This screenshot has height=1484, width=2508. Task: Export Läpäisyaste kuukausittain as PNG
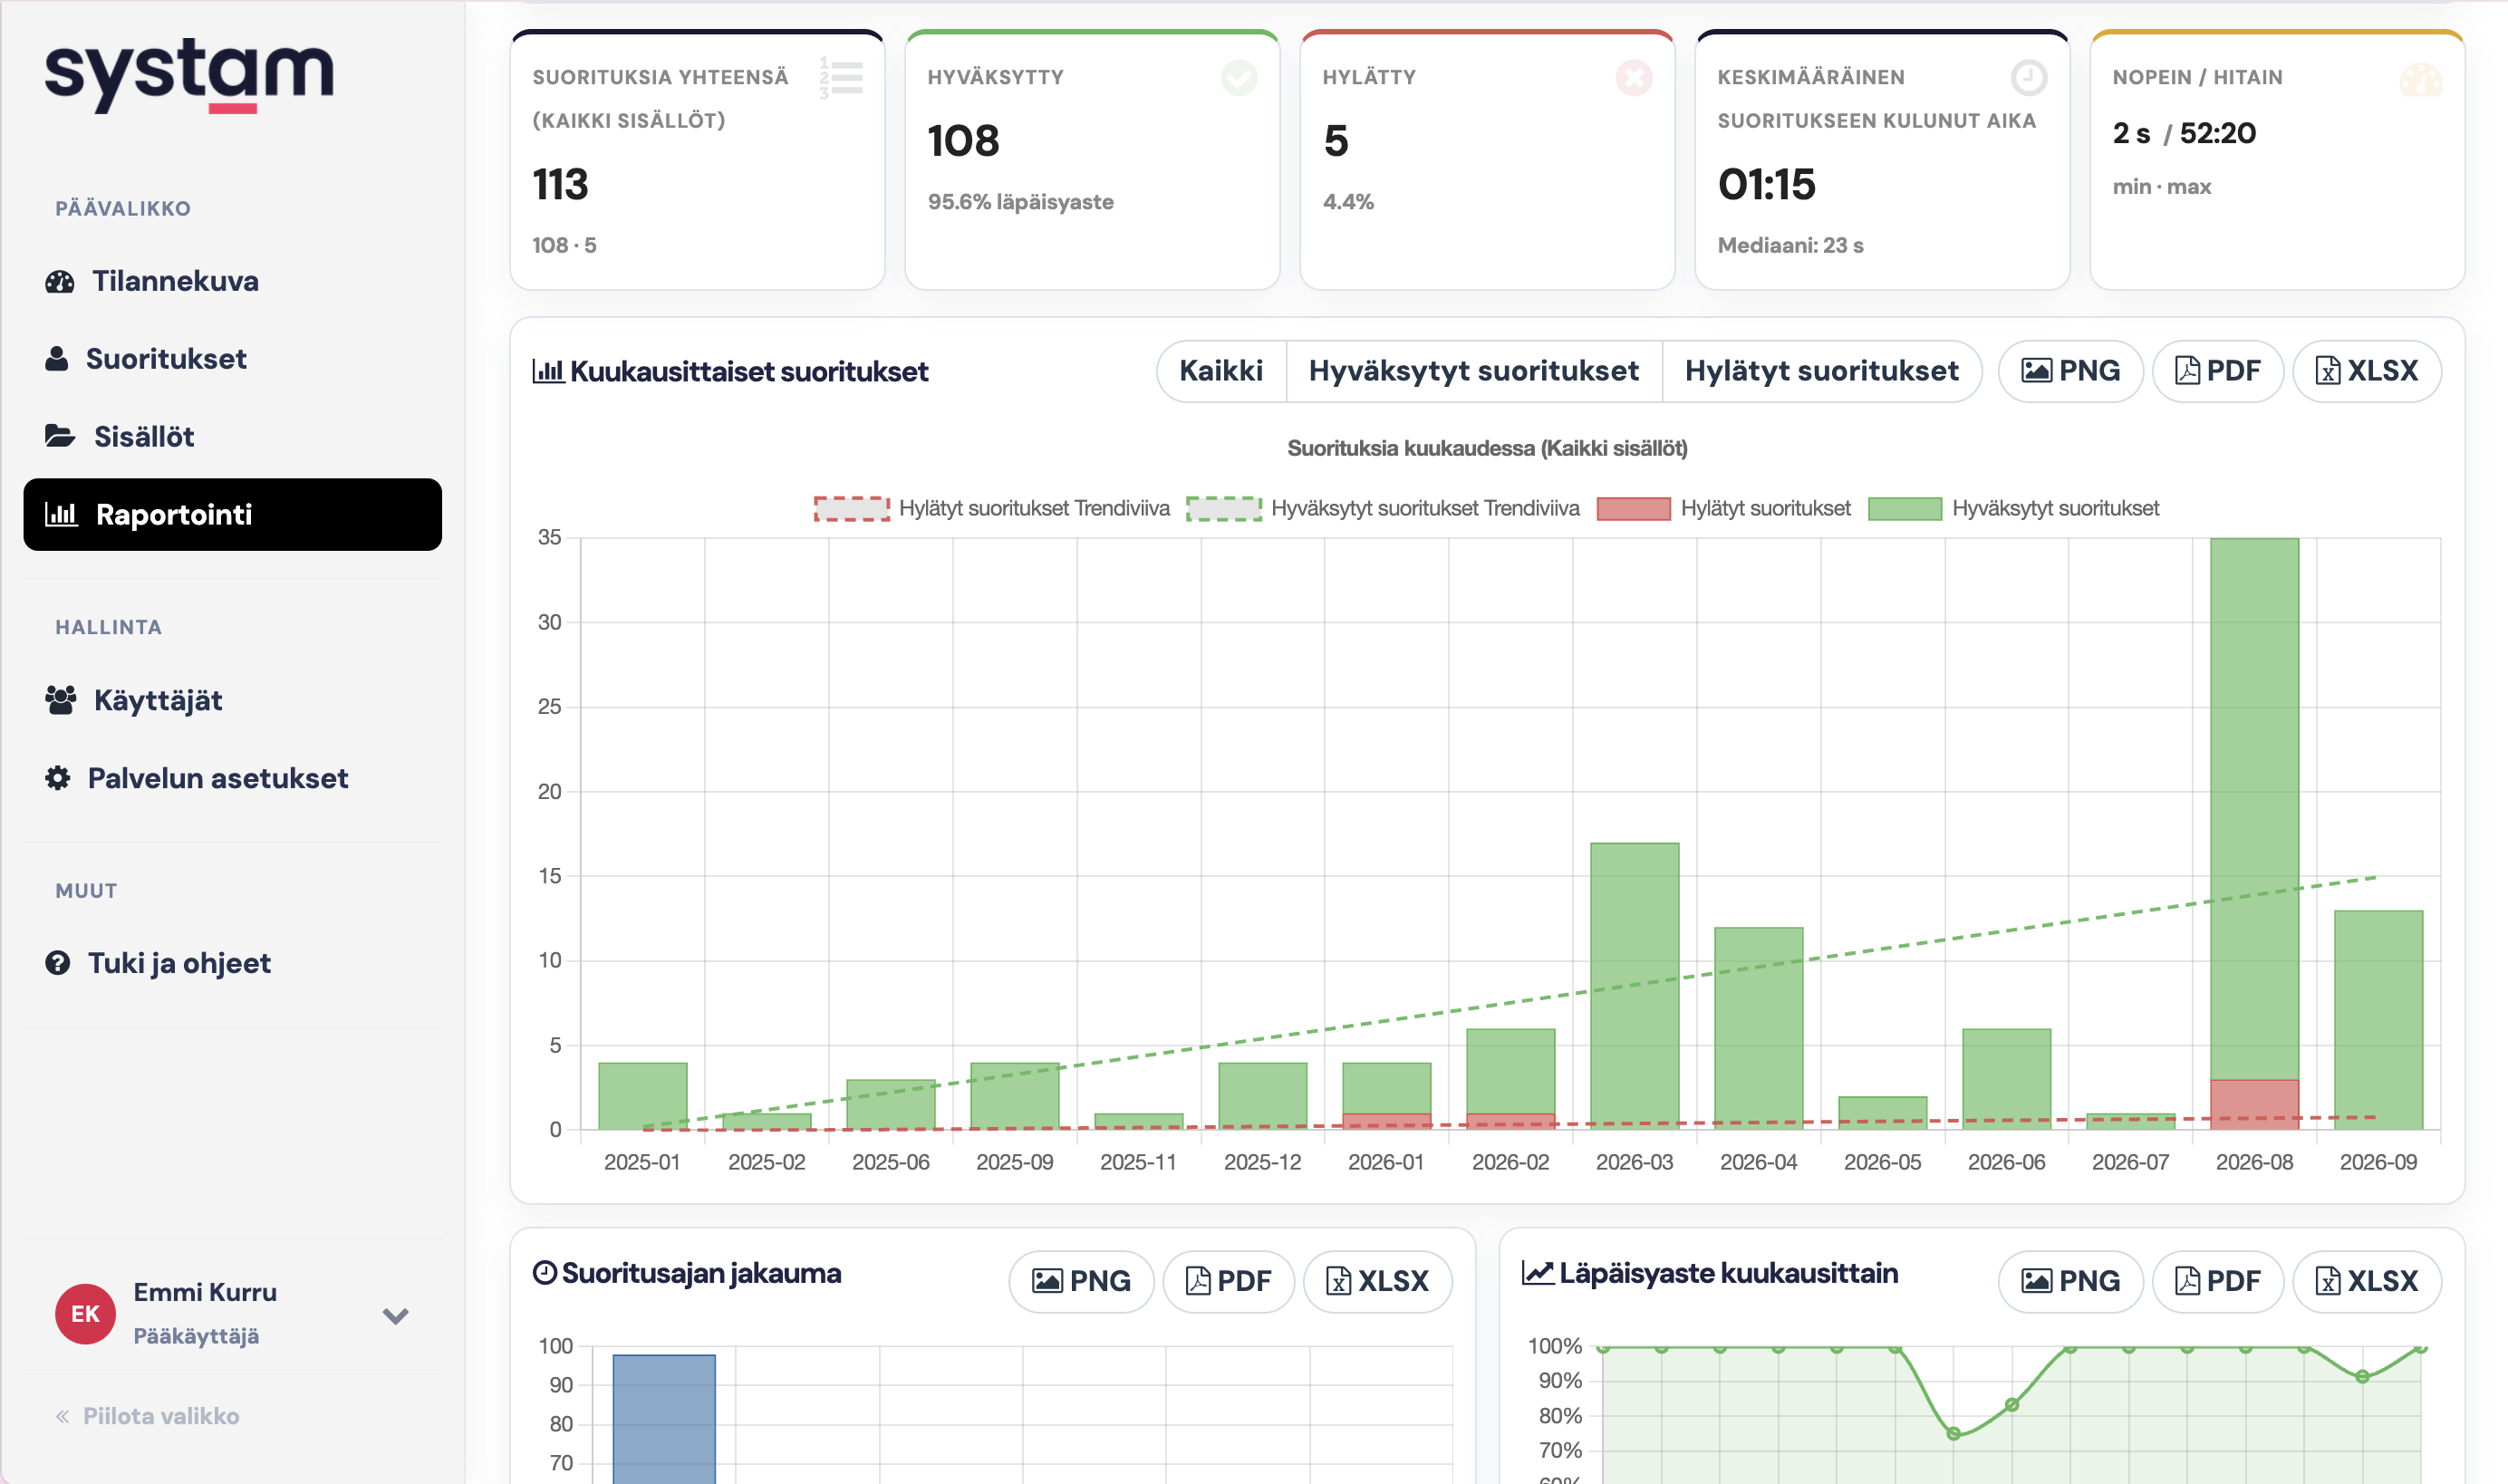[x=2071, y=1281]
